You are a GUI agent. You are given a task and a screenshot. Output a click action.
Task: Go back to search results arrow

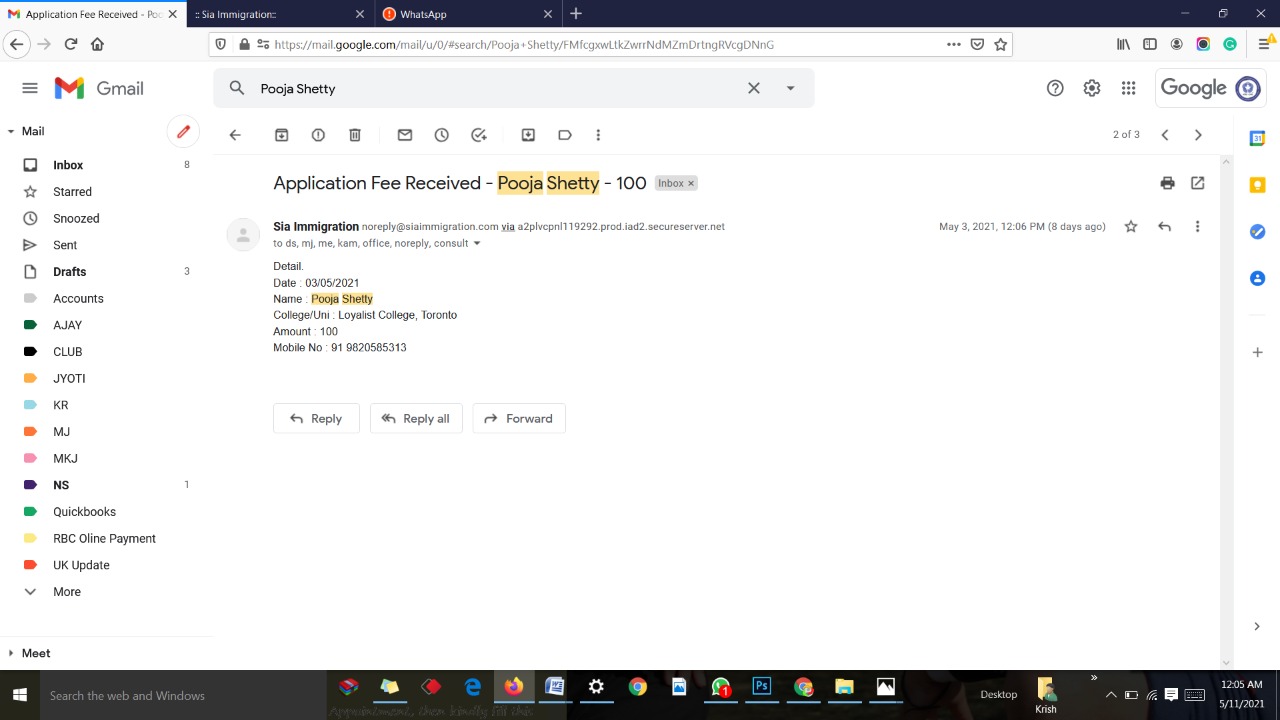click(235, 135)
